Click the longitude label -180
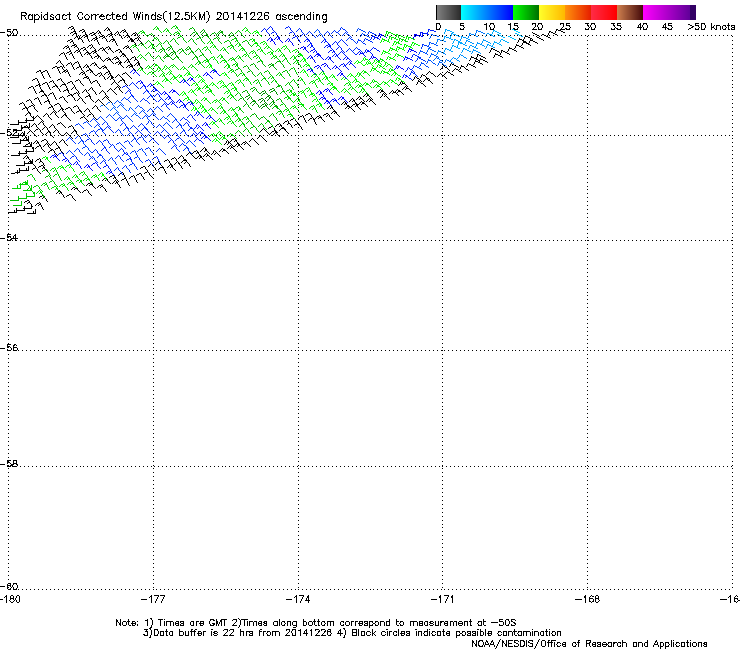740x650 pixels. 10,599
